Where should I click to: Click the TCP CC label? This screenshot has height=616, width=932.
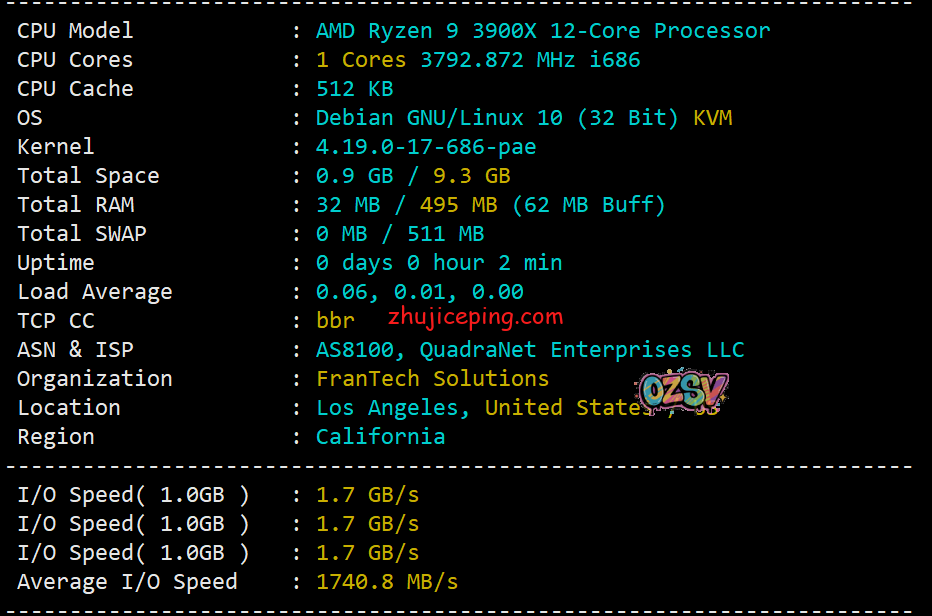[55, 321]
